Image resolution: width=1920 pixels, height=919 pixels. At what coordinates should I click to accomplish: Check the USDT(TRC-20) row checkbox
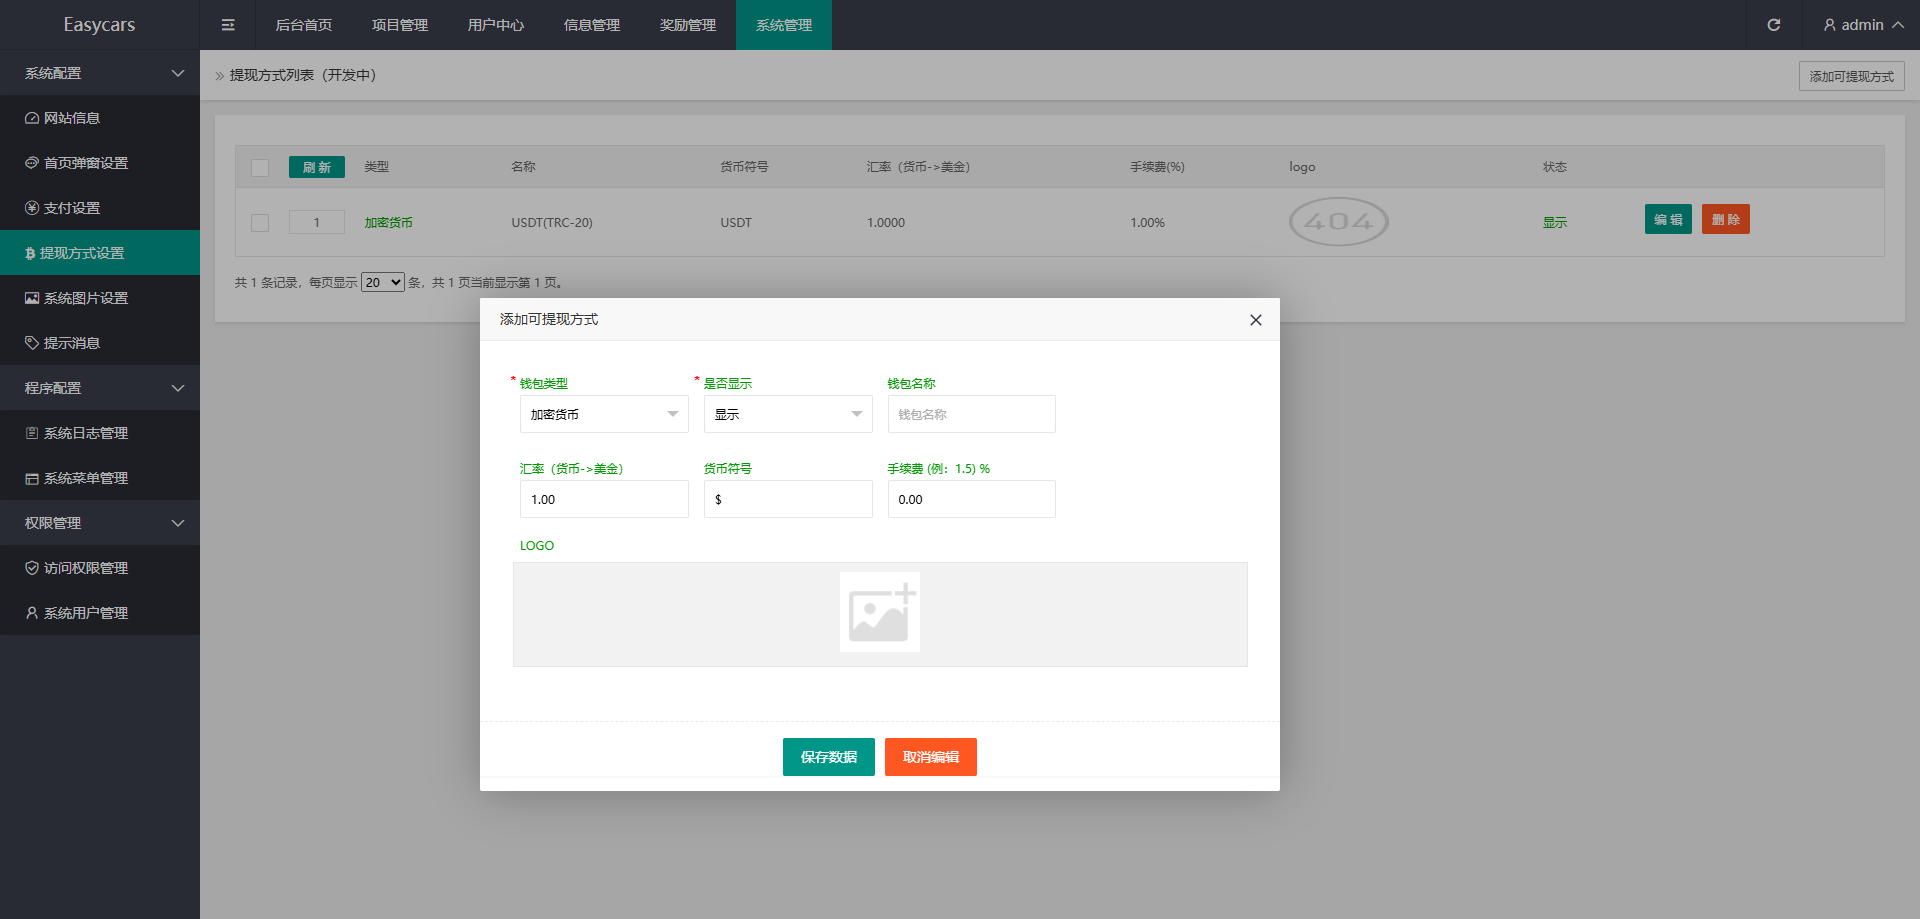pyautogui.click(x=260, y=223)
